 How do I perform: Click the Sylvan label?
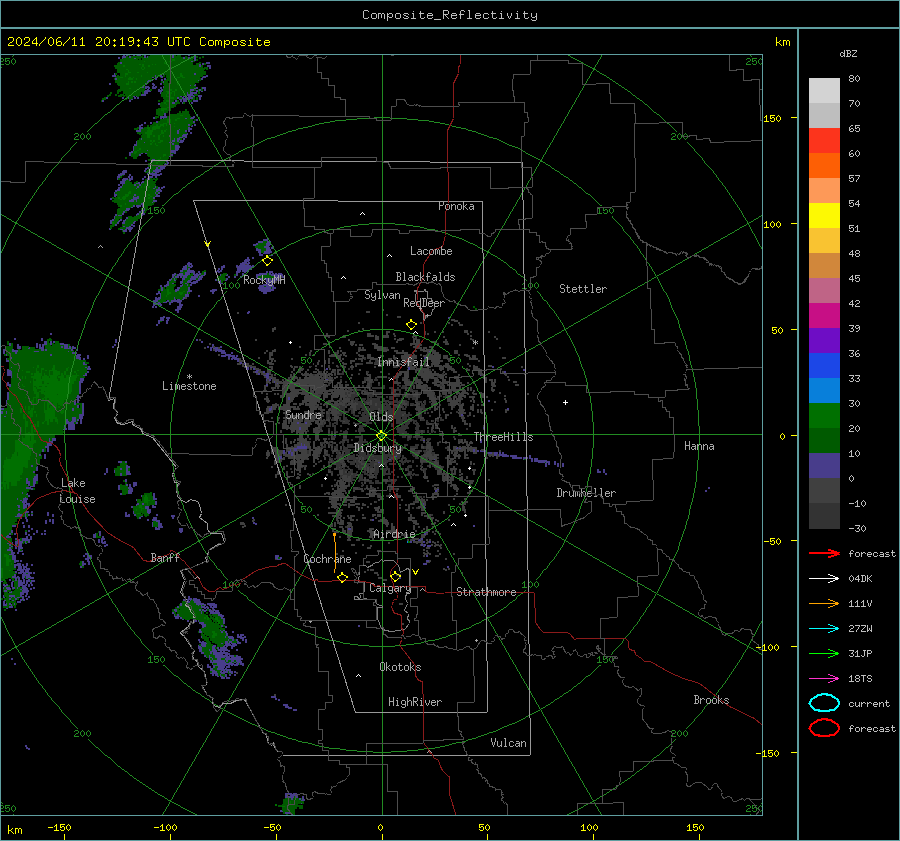coord(382,295)
